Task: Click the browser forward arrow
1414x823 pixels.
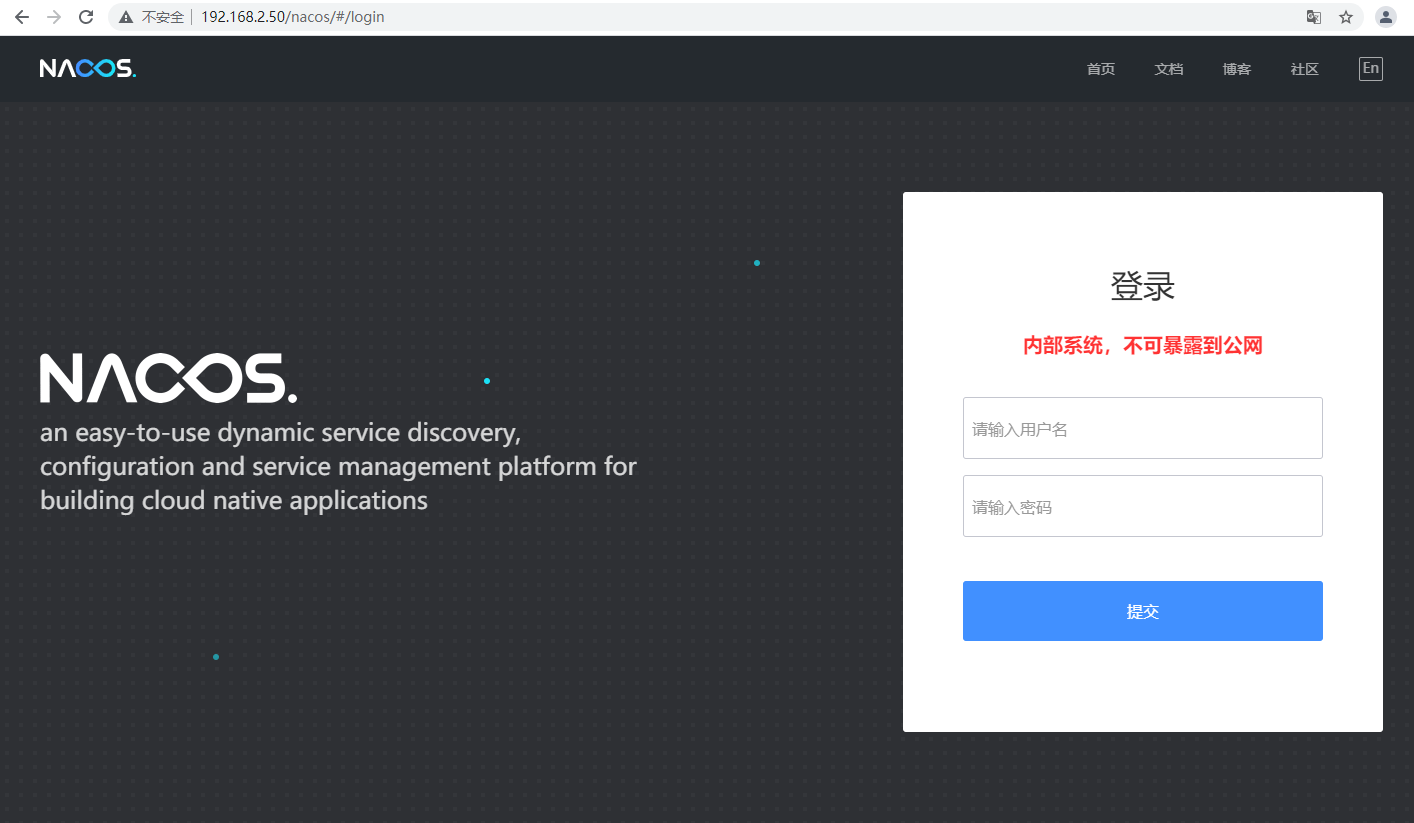Action: 54,17
